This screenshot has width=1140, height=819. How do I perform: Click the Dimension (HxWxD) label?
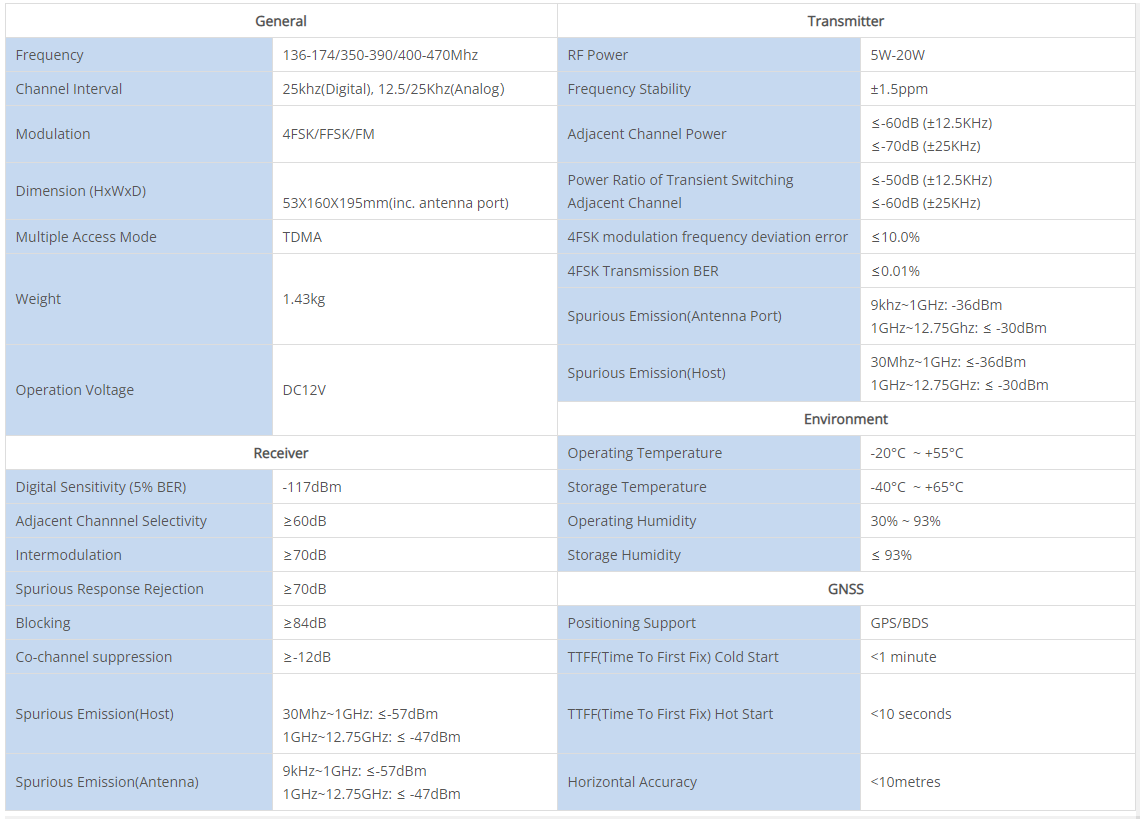click(81, 191)
